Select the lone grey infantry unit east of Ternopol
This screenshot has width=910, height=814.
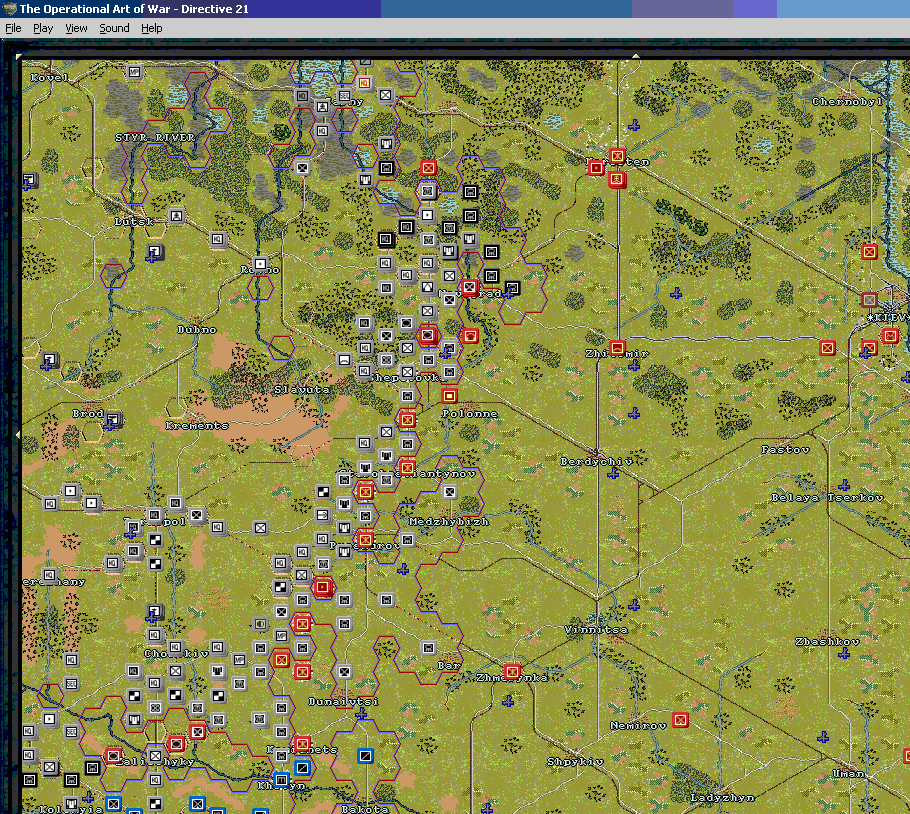point(260,528)
